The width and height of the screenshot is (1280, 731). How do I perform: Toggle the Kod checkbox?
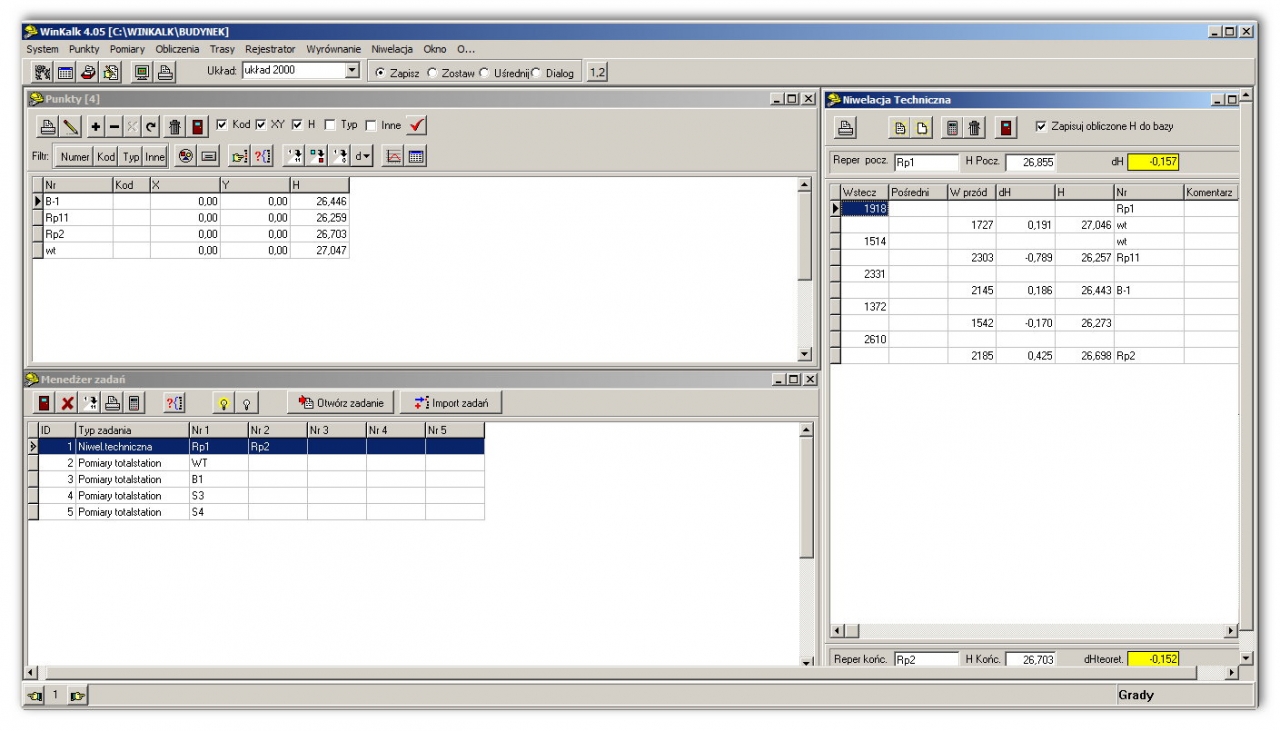click(222, 125)
